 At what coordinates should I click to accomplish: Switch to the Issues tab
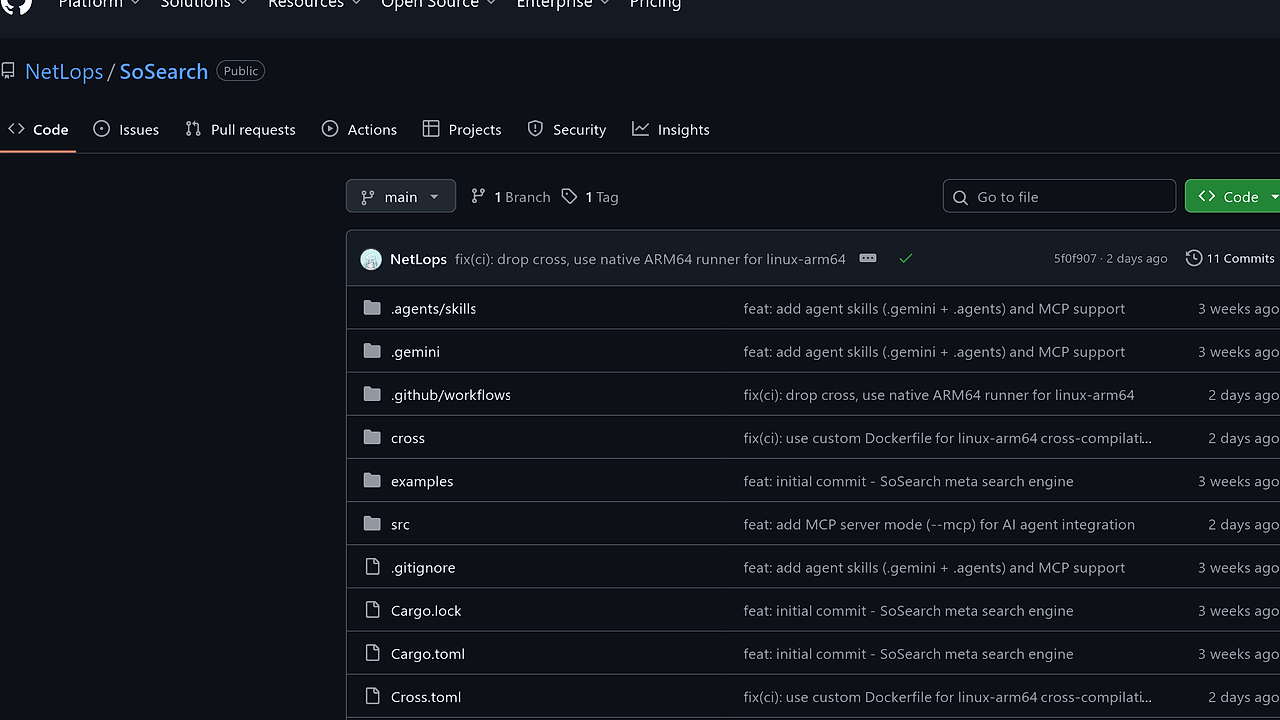coord(126,129)
